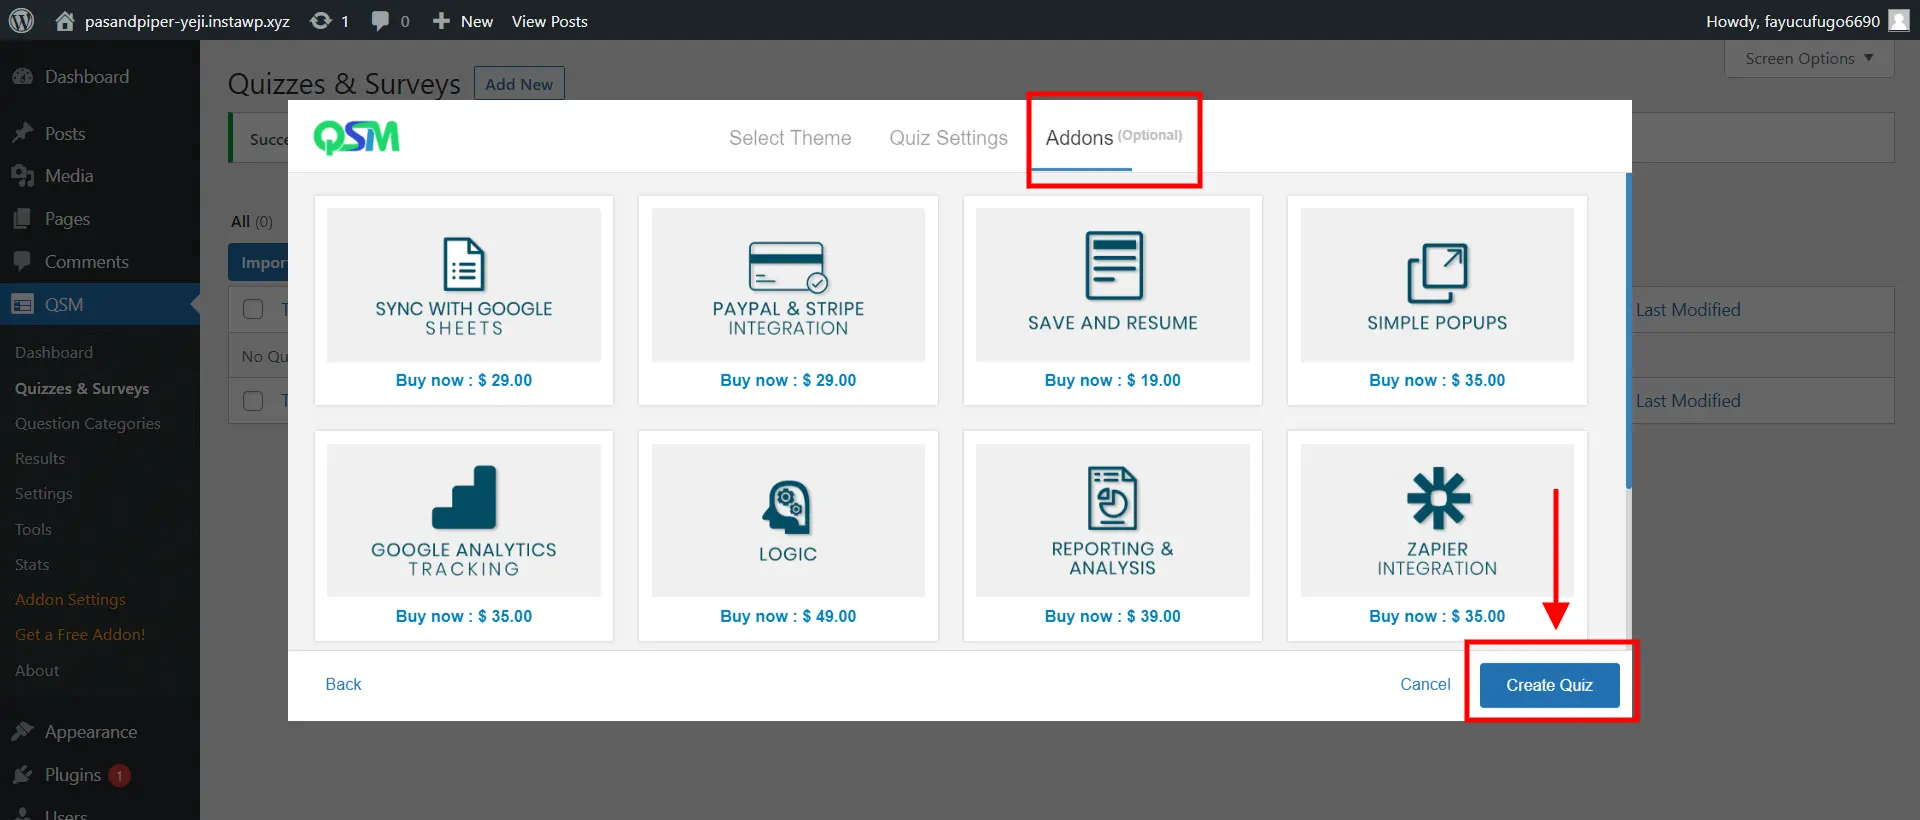Open Quizzes & Surveys submenu item
The image size is (1920, 820).
tap(82, 388)
